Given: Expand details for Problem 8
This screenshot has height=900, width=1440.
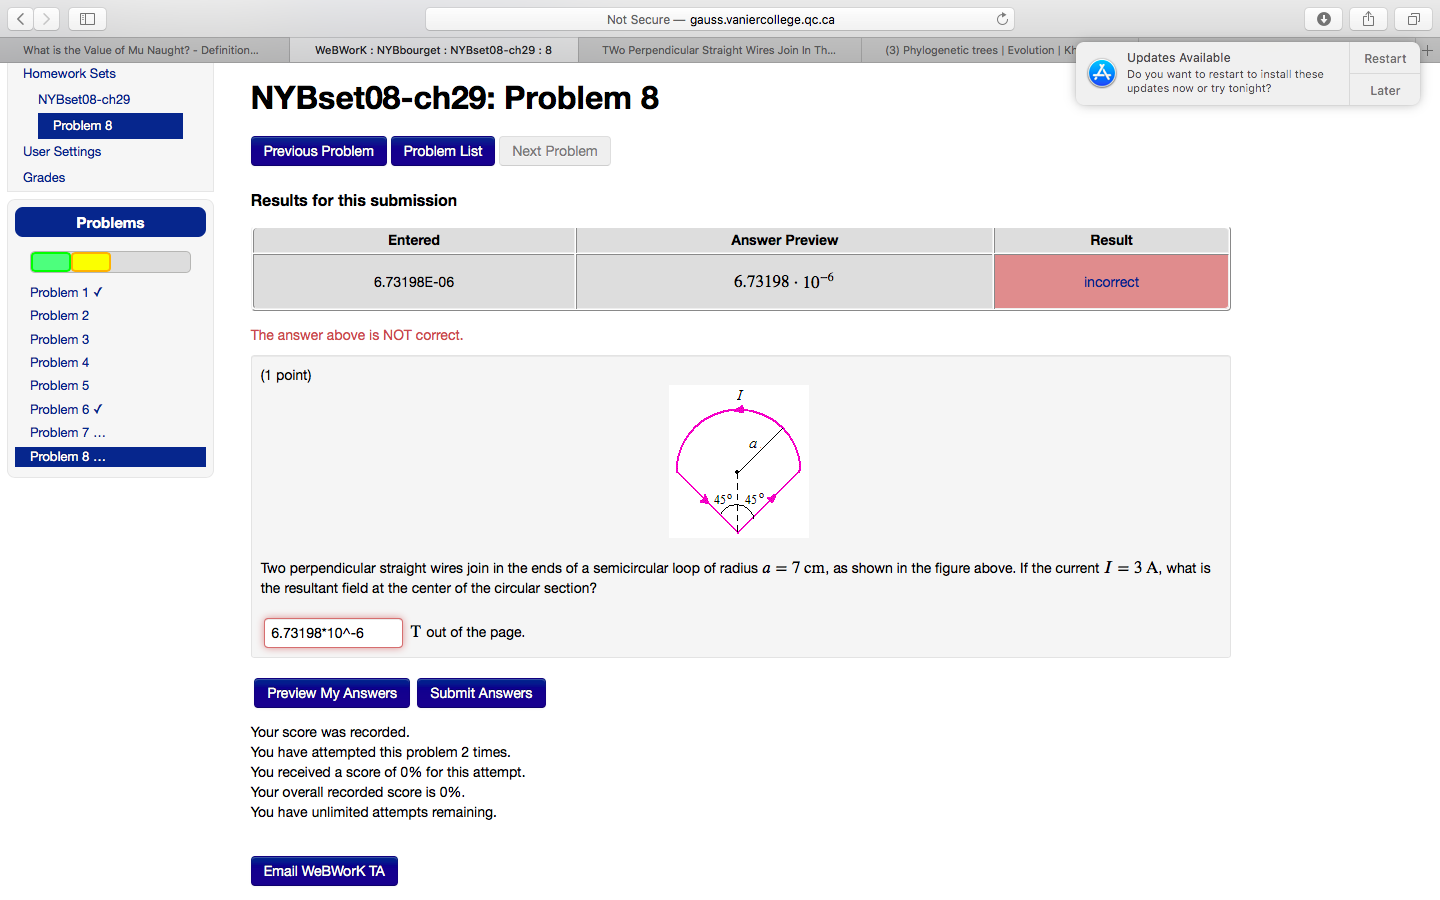Looking at the screenshot, I should click(99, 456).
